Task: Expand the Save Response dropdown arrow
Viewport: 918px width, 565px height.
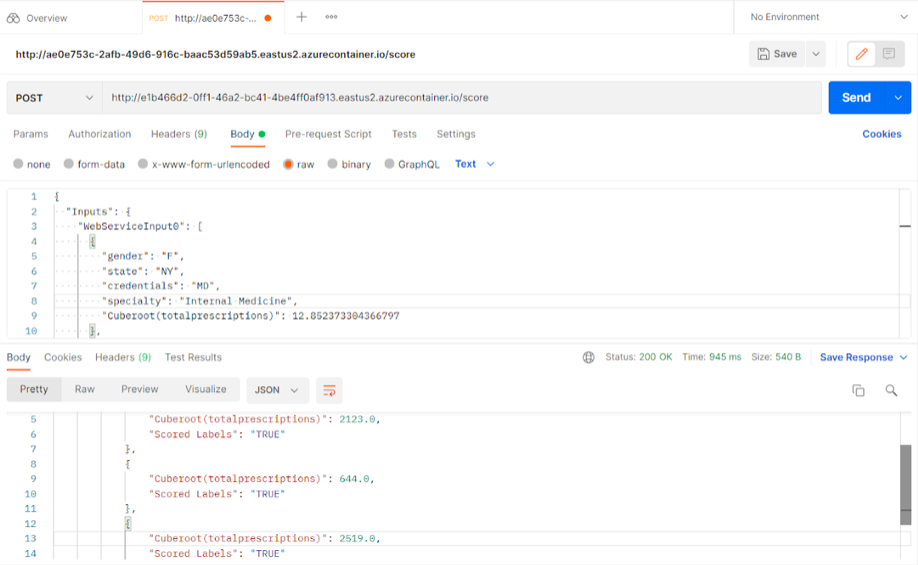Action: tap(903, 357)
